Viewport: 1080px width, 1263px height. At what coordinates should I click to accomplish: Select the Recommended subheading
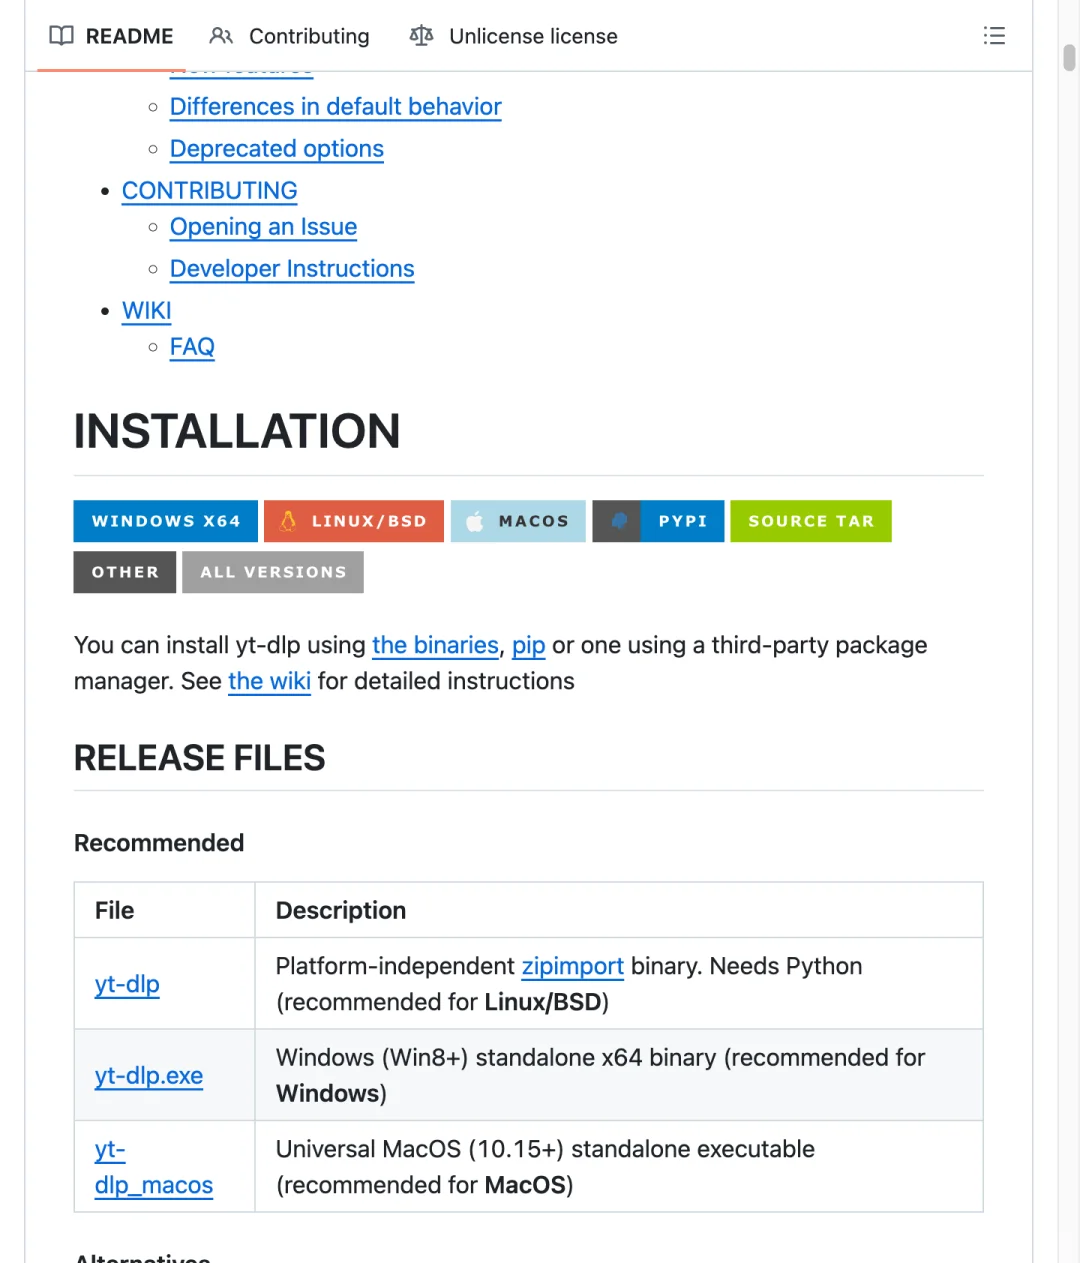(x=159, y=843)
